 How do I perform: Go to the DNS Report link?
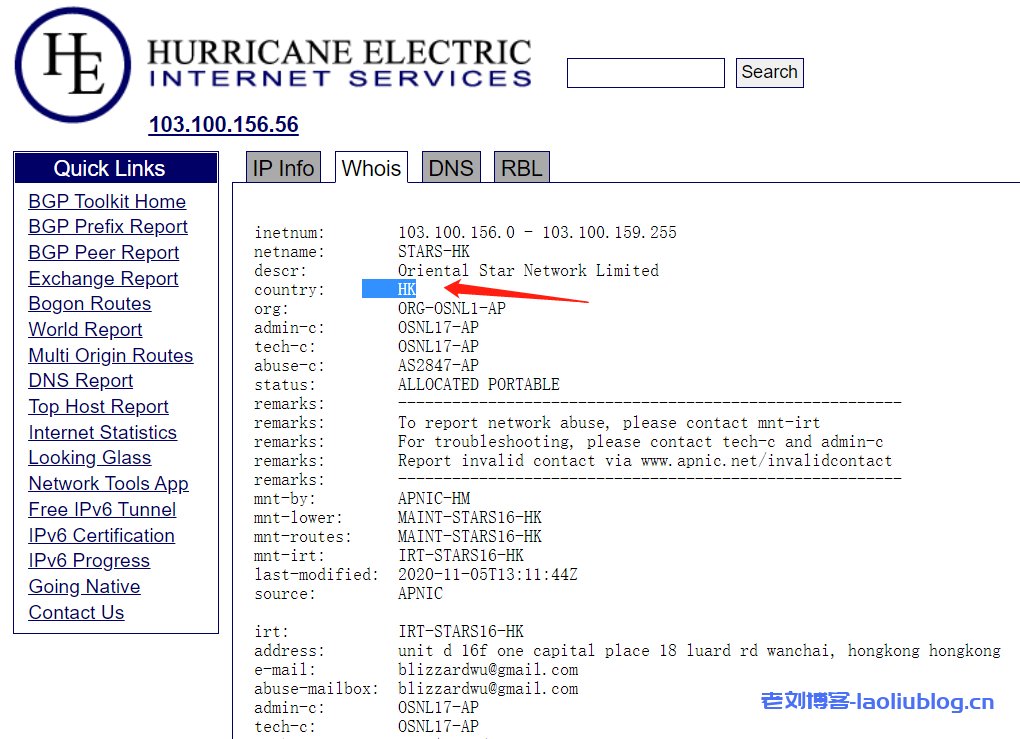tap(81, 381)
